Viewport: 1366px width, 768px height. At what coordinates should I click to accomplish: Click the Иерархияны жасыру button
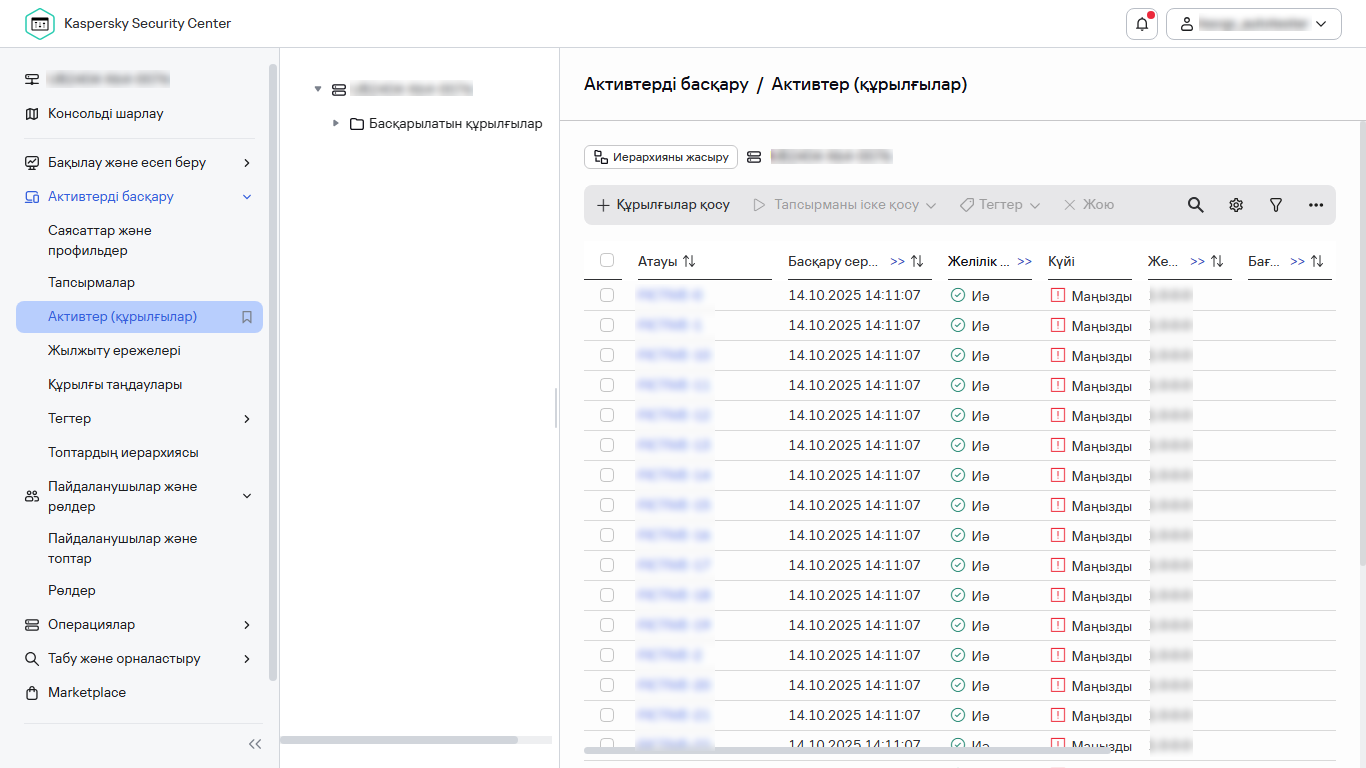[x=661, y=157]
